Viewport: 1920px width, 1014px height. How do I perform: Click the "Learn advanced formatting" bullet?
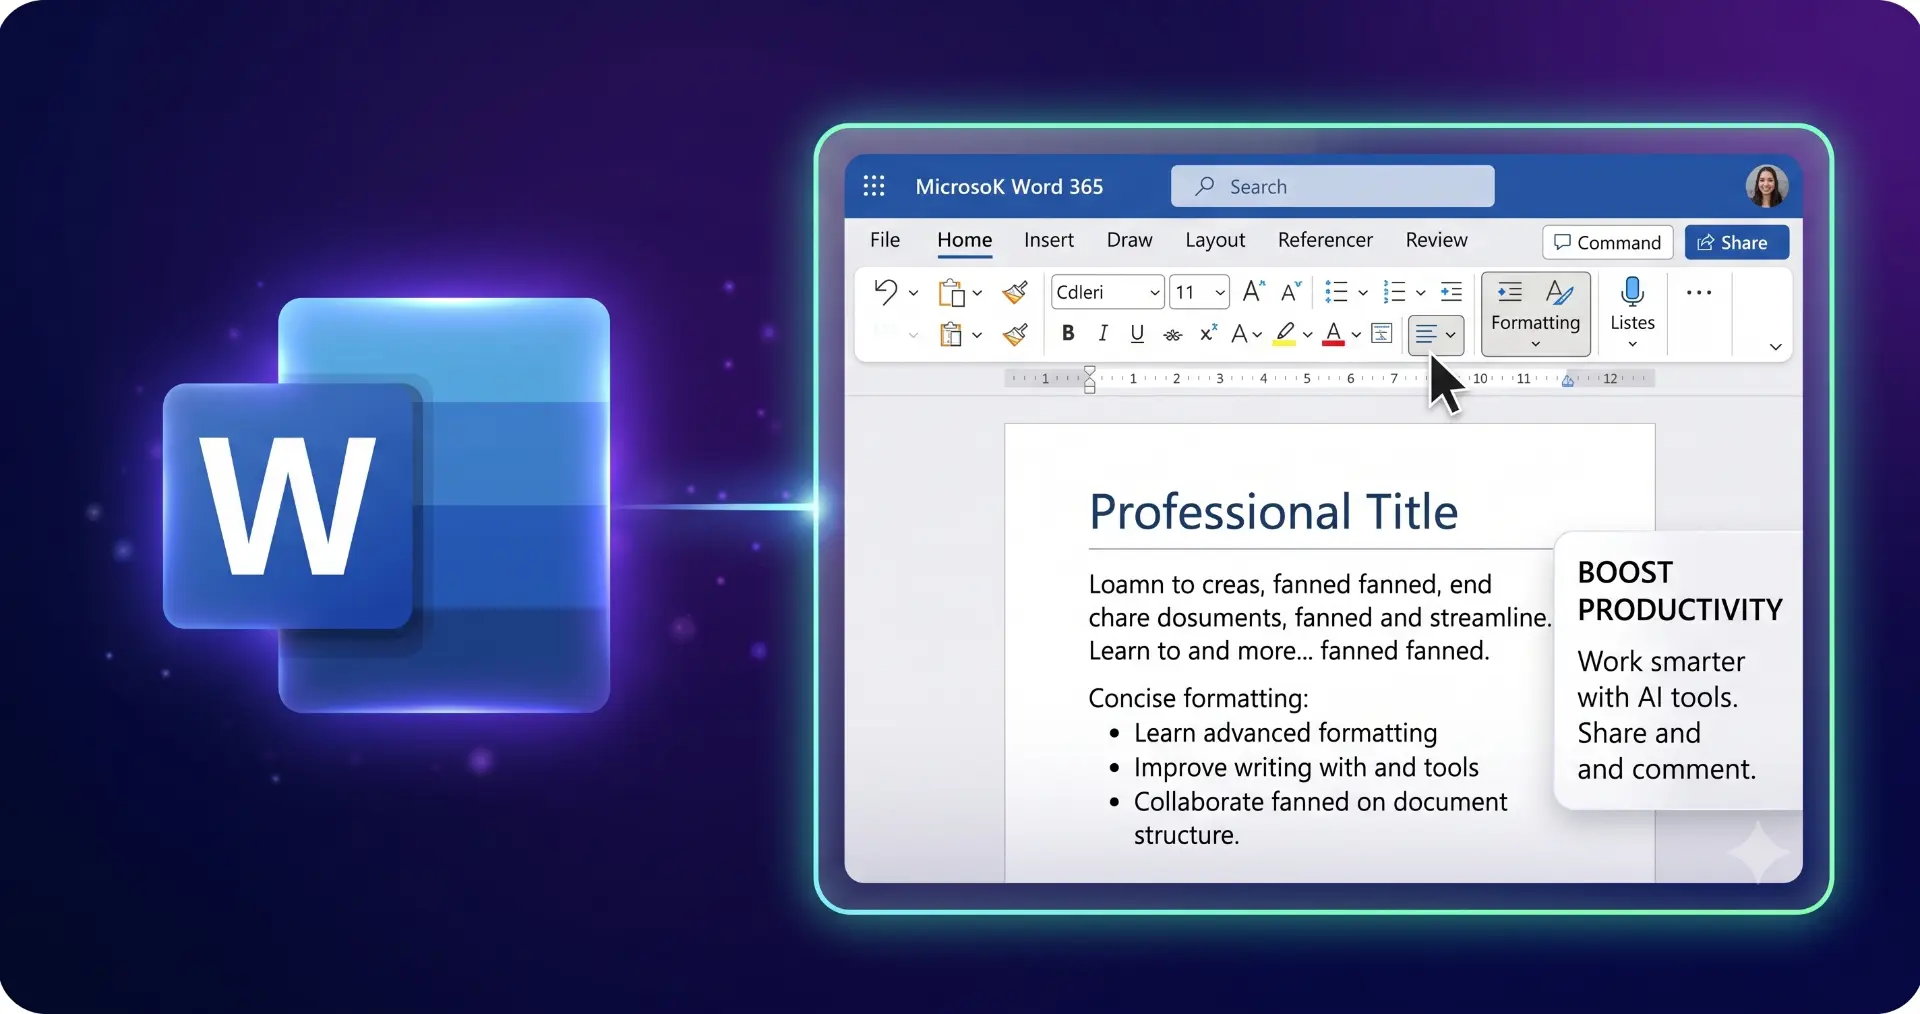pyautogui.click(x=1285, y=733)
